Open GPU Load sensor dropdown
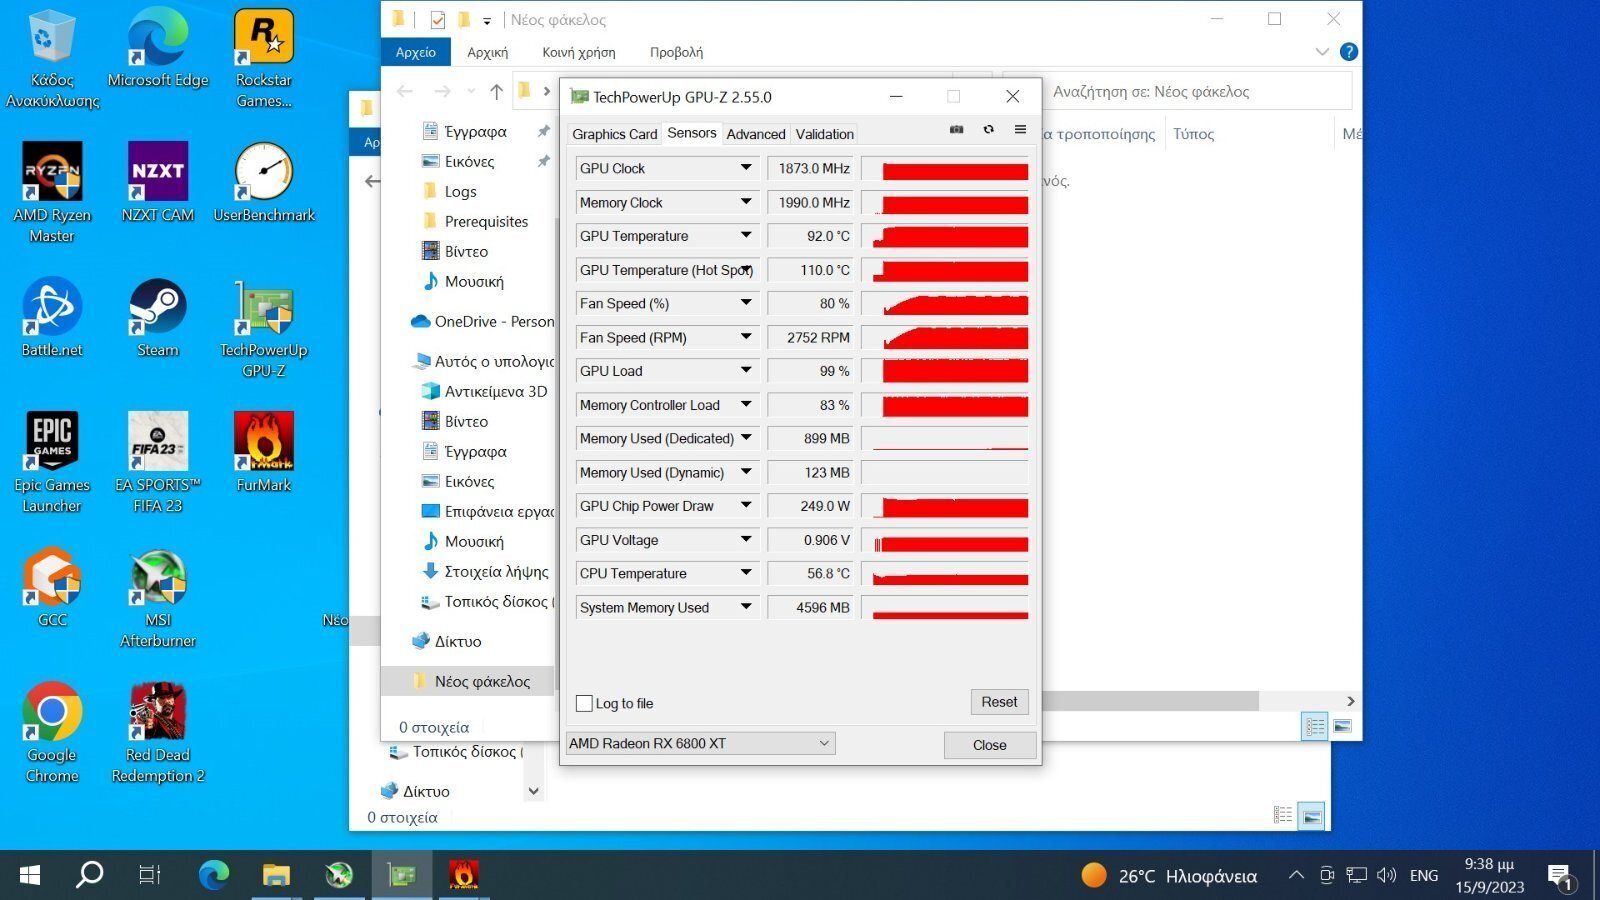The image size is (1600, 900). [746, 371]
